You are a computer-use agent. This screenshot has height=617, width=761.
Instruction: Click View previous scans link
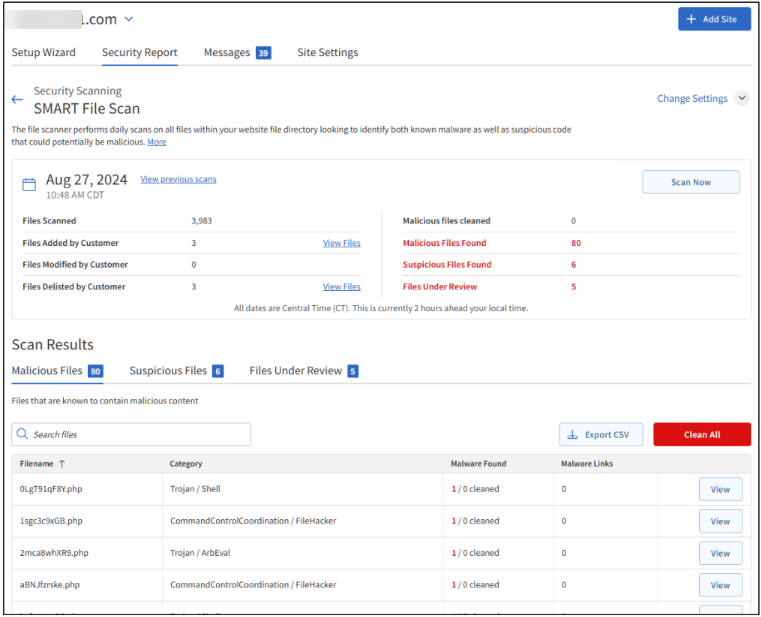point(178,180)
